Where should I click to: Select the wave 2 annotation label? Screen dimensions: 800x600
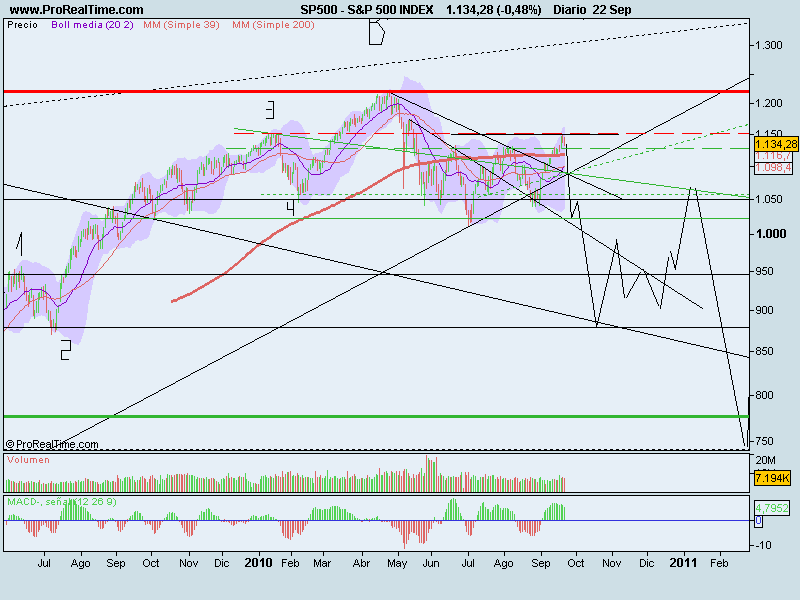[65, 350]
